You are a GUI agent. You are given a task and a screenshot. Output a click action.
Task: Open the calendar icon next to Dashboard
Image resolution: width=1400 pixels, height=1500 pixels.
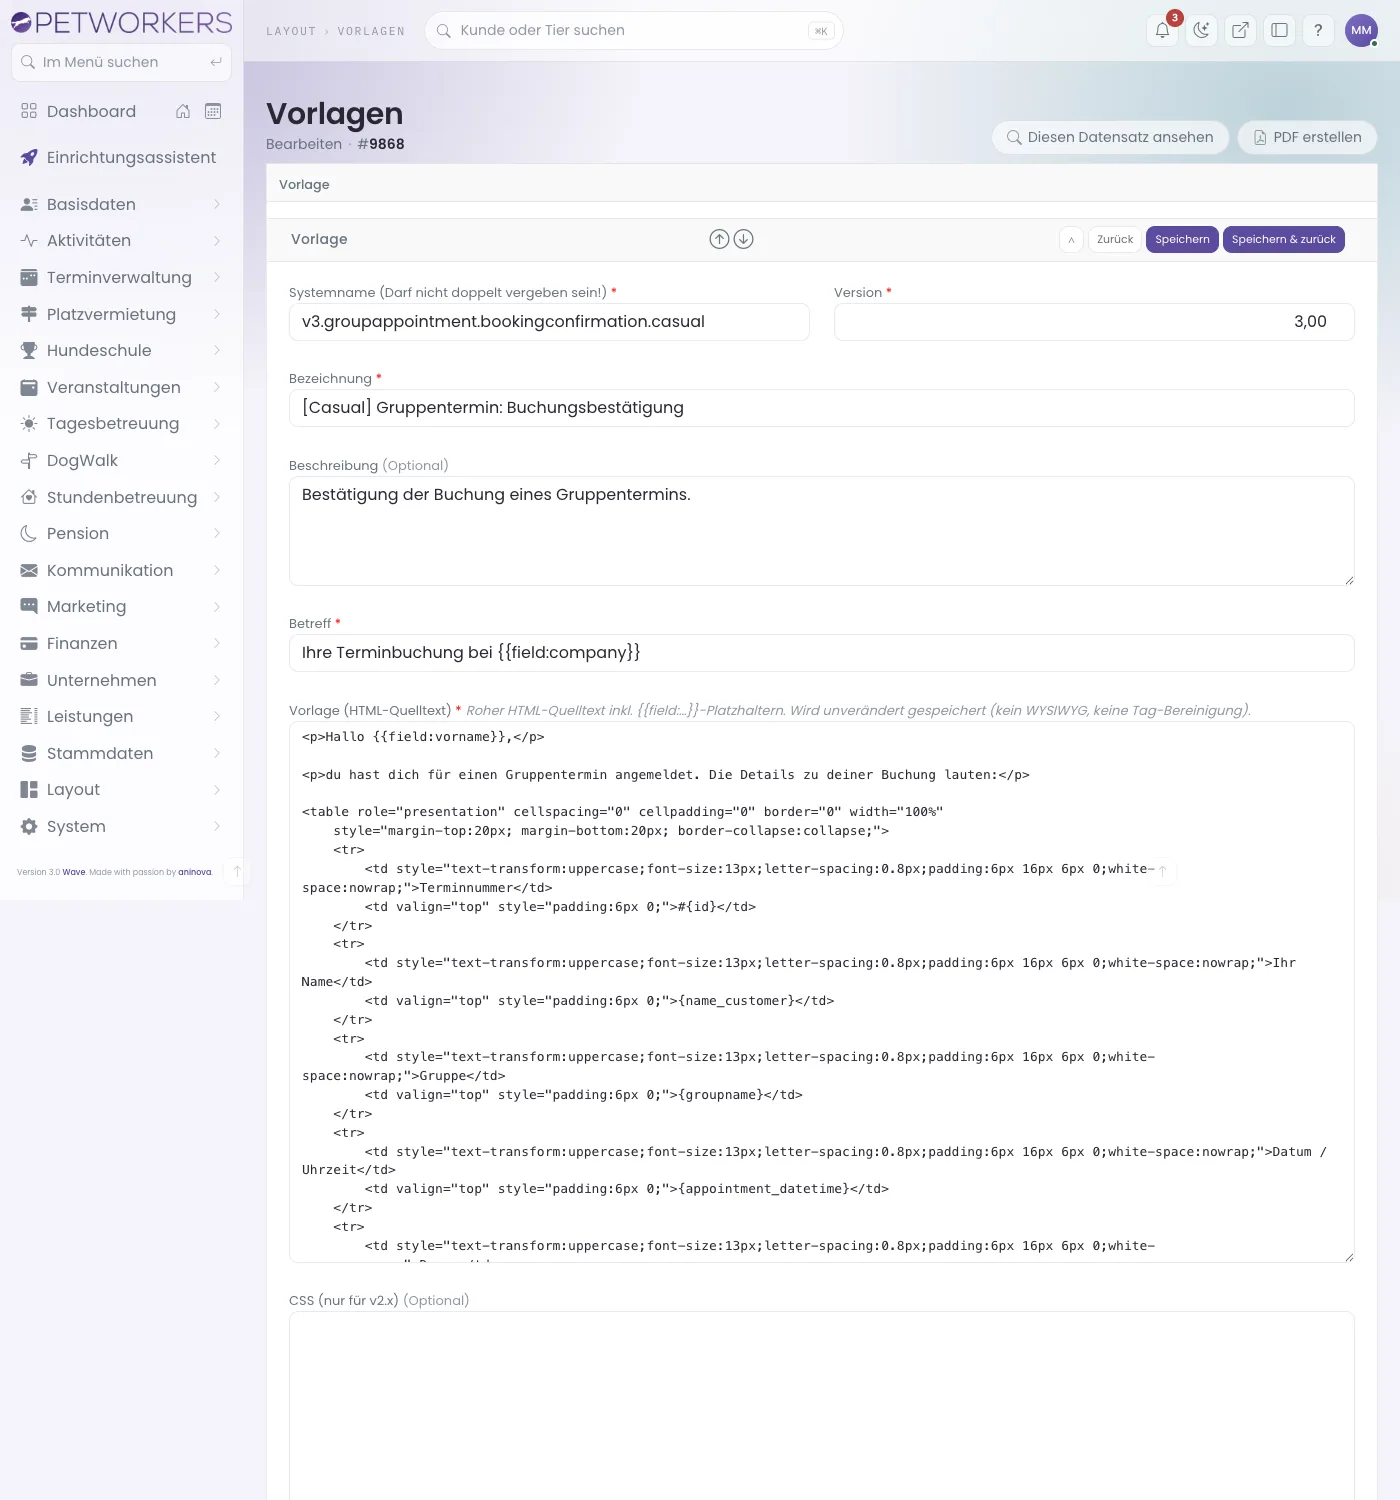pos(213,111)
